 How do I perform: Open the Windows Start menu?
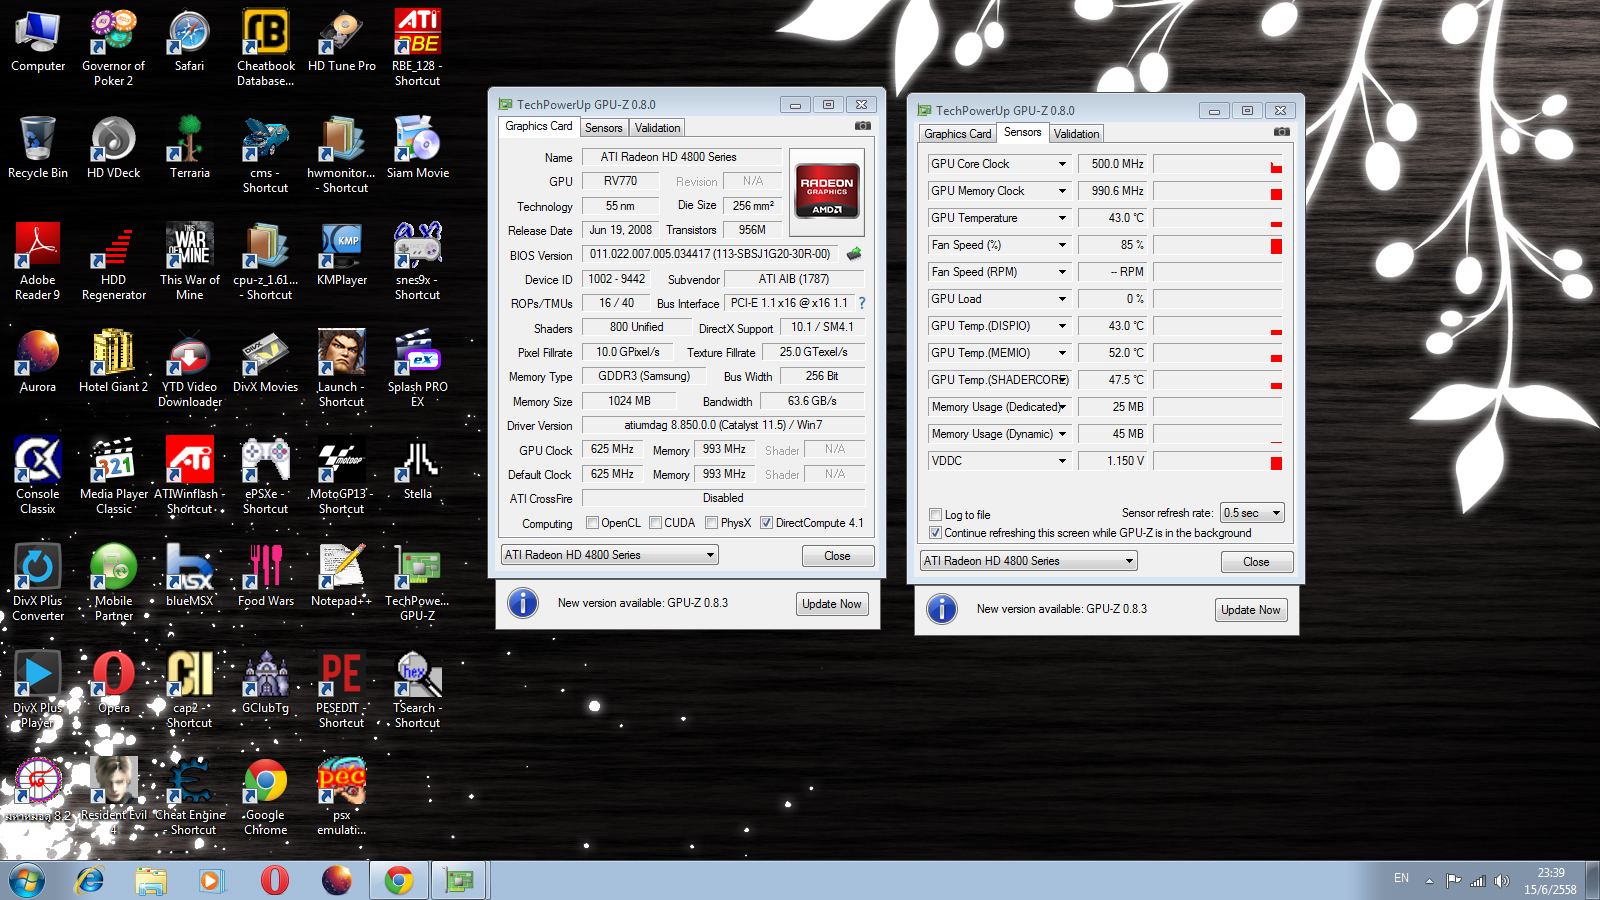[x=27, y=881]
